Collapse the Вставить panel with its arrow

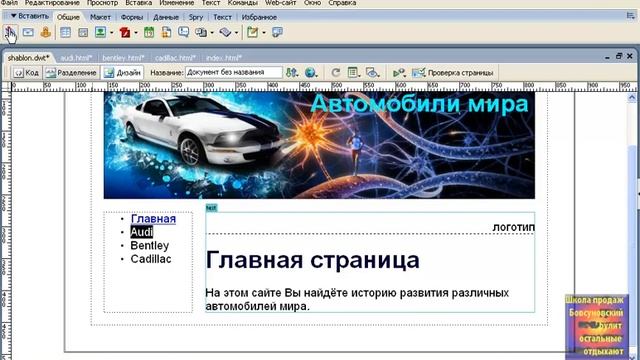point(13,16)
